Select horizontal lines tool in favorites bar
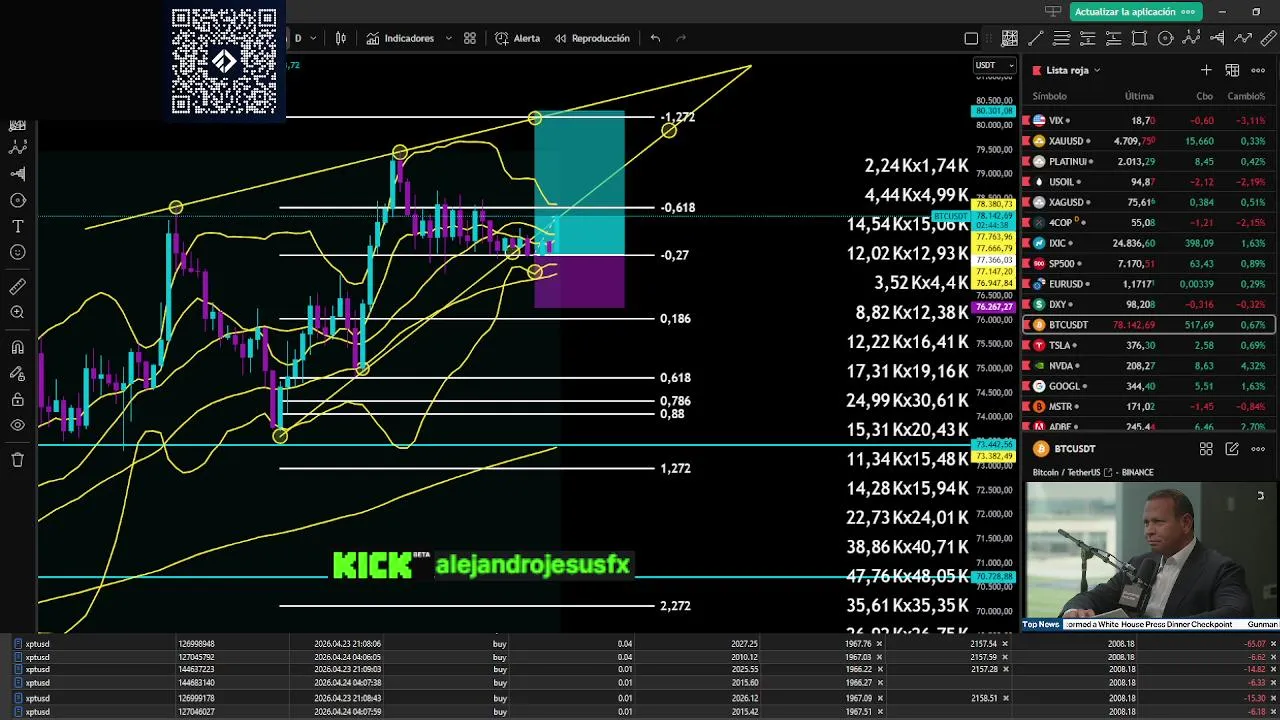Screen dimensions: 1280x720 (x=1061, y=39)
